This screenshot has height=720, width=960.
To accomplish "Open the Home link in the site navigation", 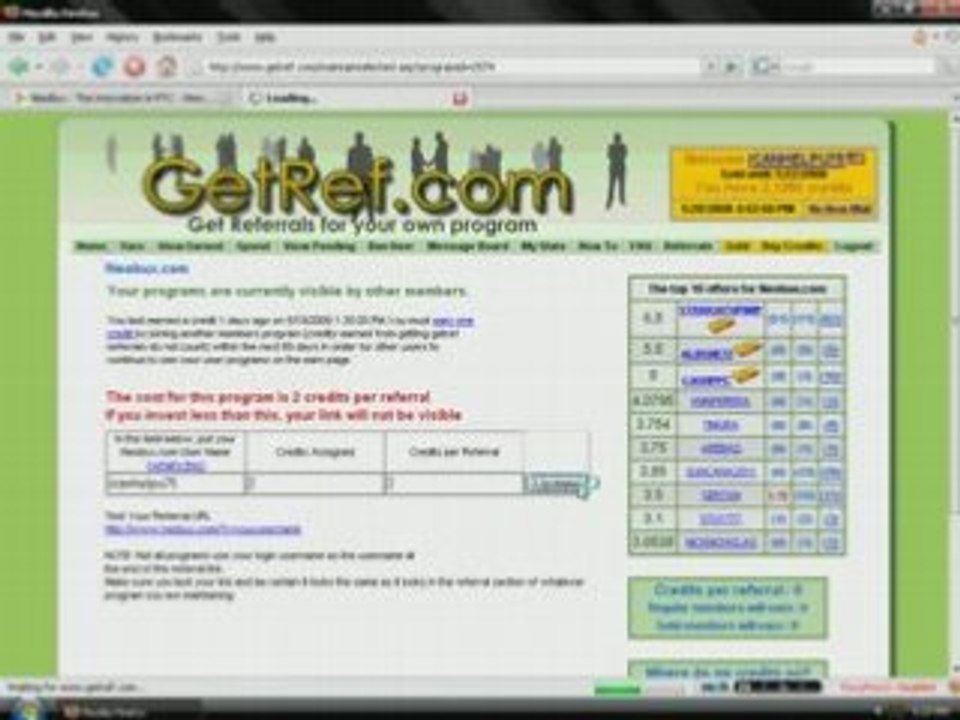I will pyautogui.click(x=91, y=246).
